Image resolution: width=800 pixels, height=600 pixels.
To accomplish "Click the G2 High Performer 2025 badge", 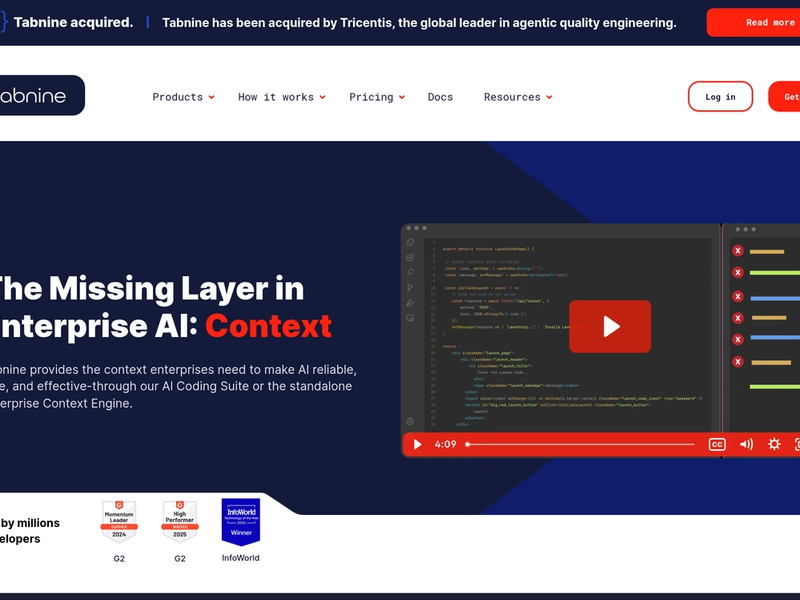I will [x=180, y=521].
